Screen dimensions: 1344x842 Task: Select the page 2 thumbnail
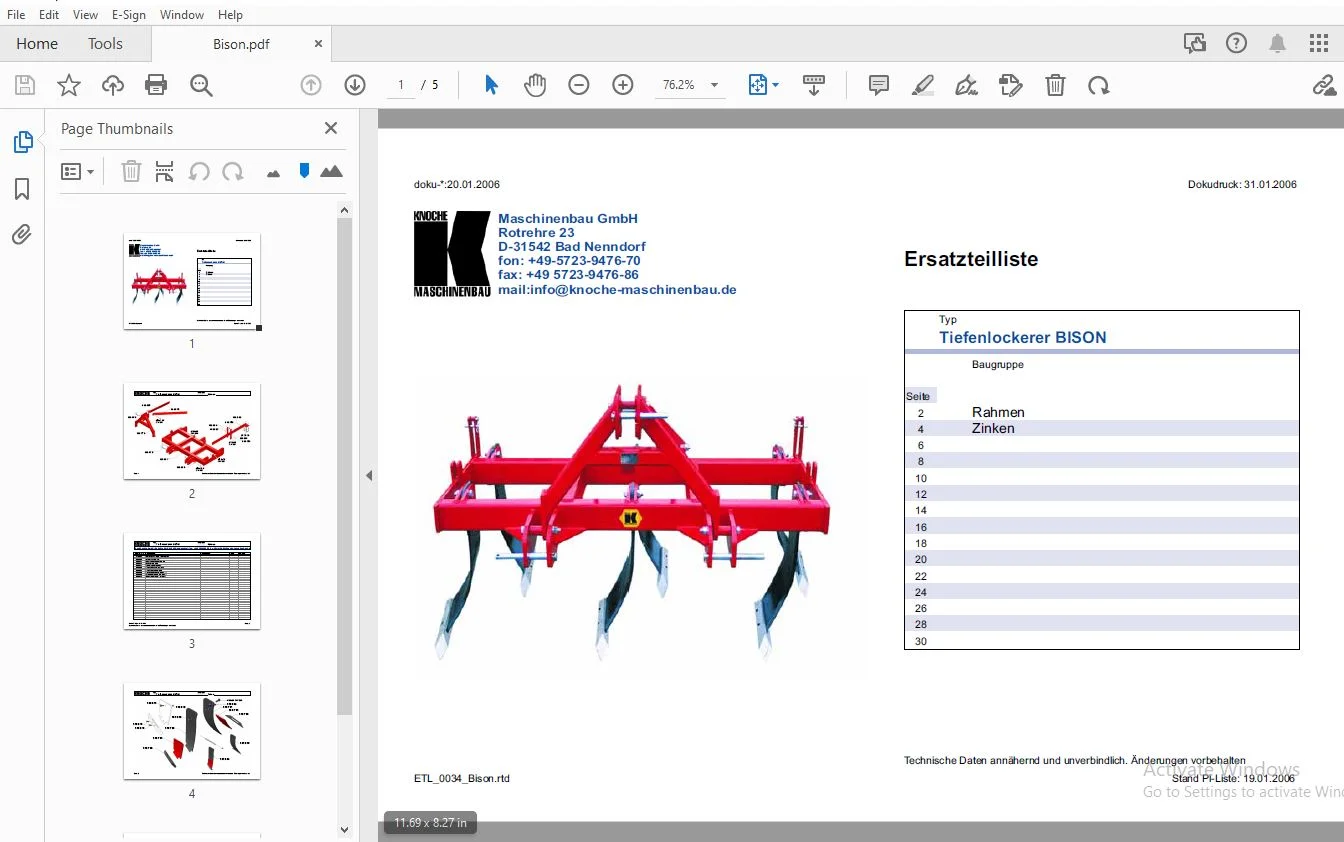(x=192, y=431)
